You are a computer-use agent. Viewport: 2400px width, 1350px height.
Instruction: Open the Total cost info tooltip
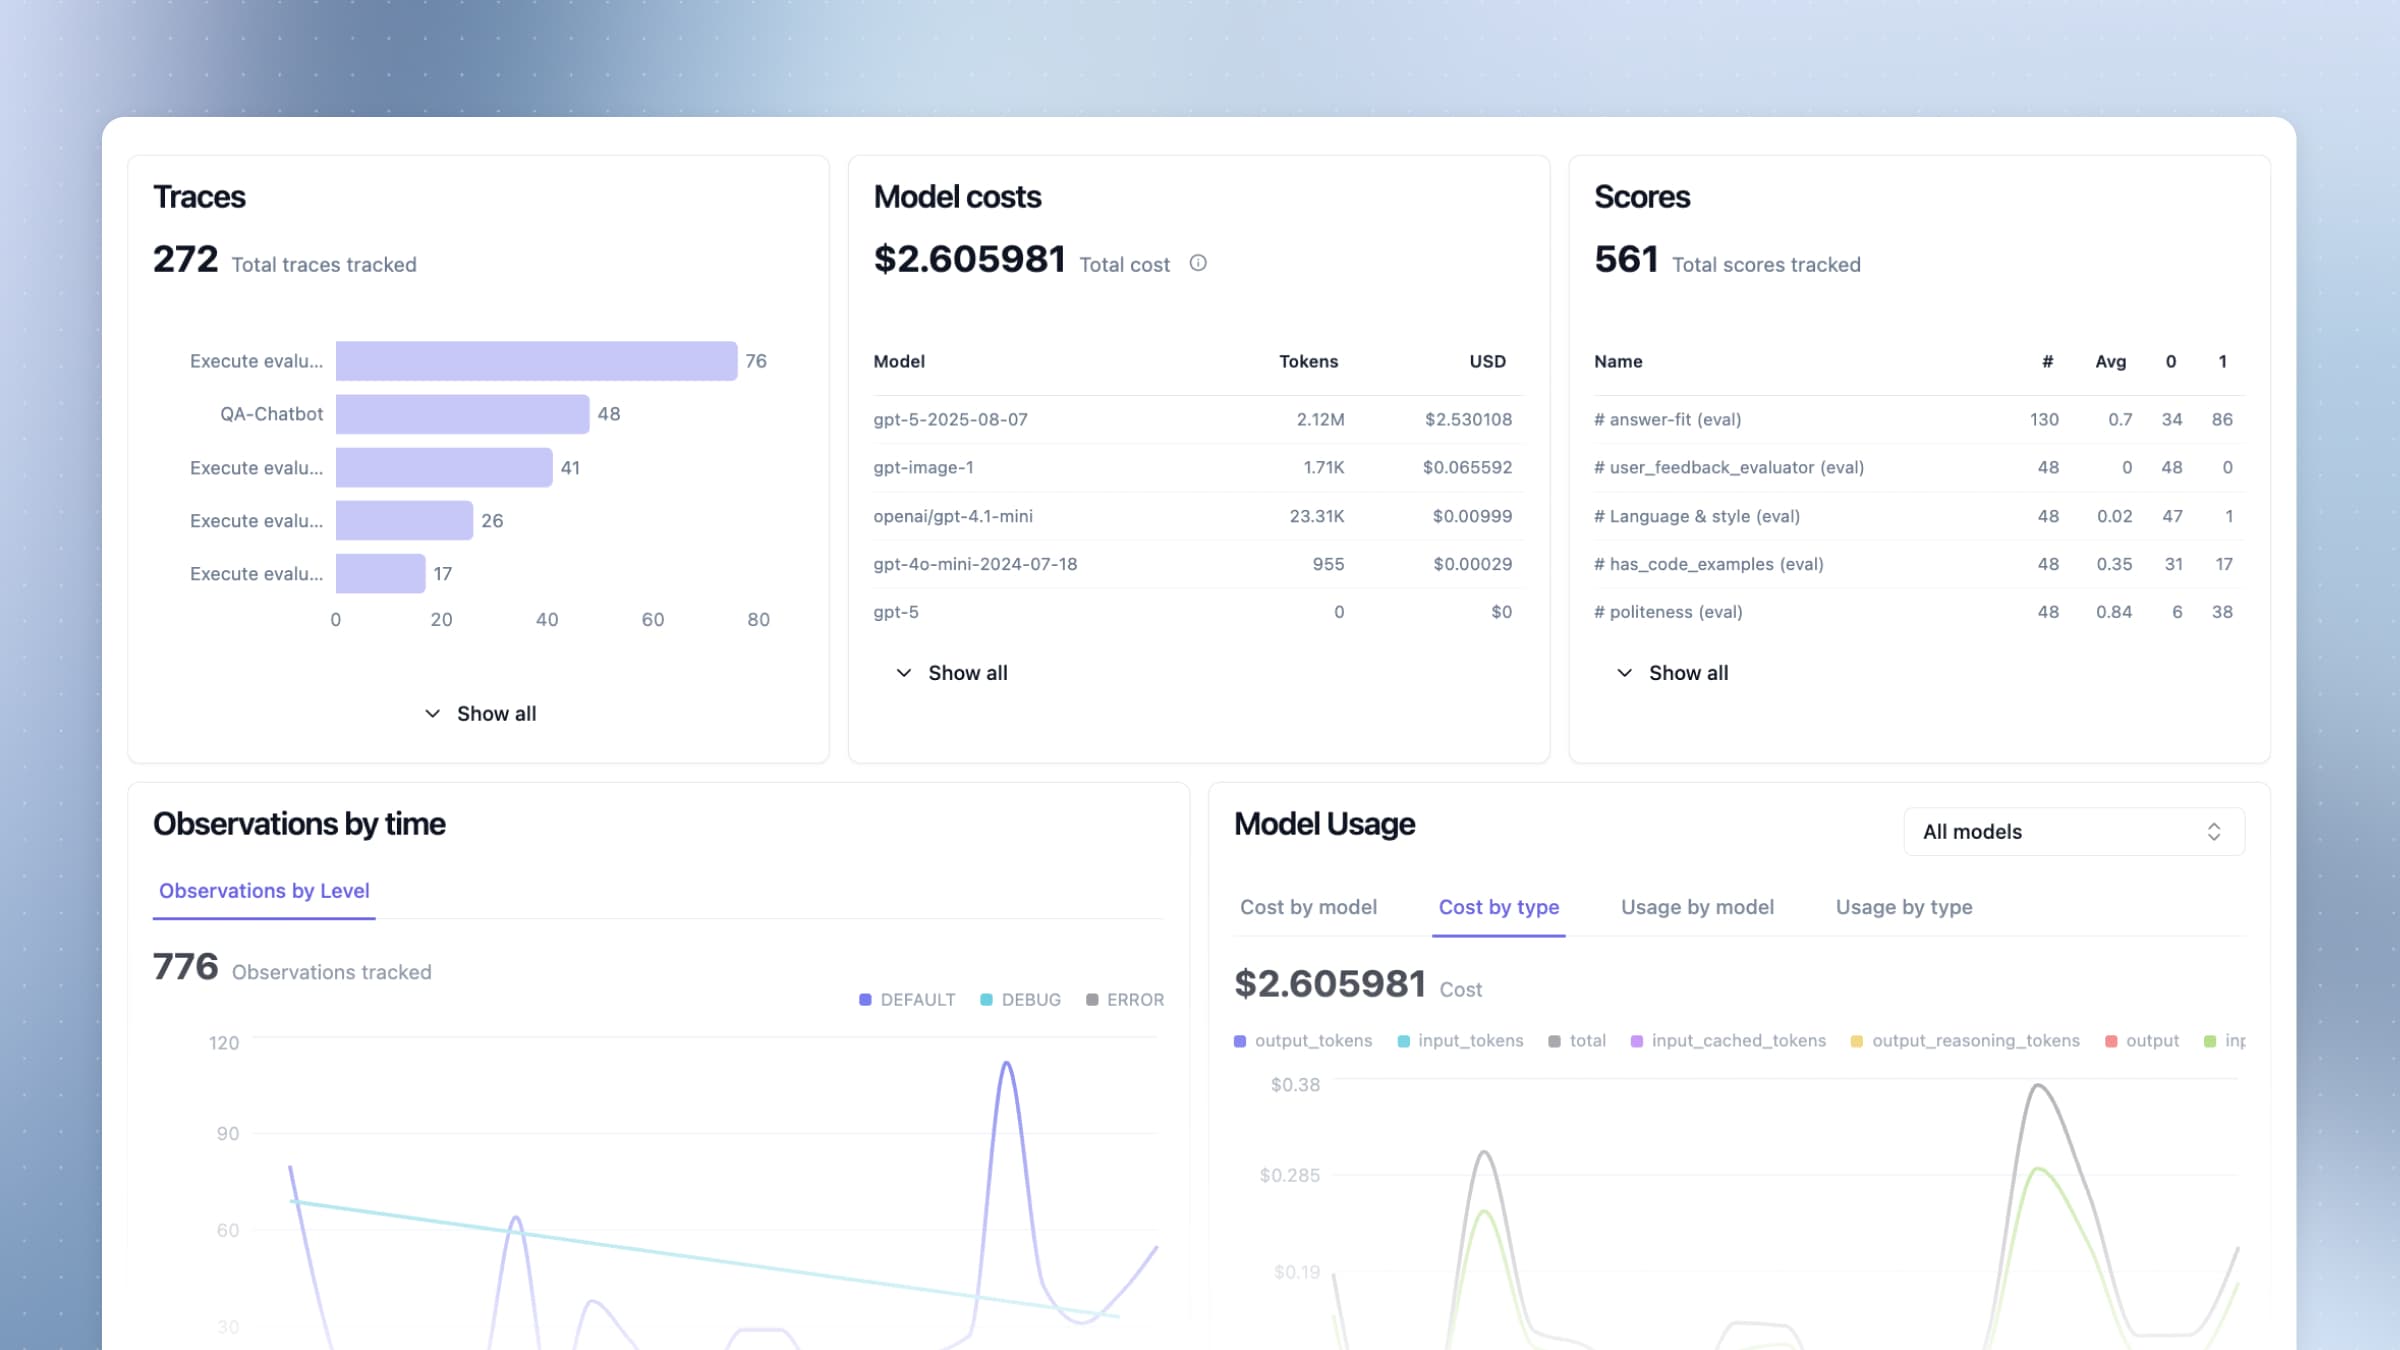(1197, 263)
